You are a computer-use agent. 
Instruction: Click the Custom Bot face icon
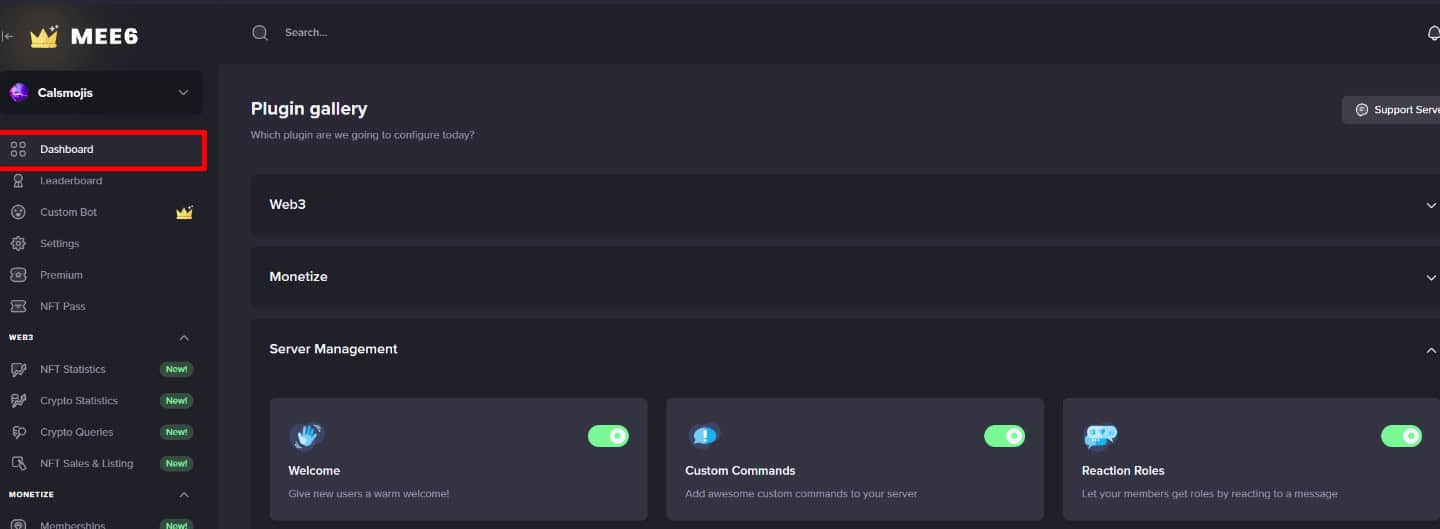pyautogui.click(x=18, y=212)
